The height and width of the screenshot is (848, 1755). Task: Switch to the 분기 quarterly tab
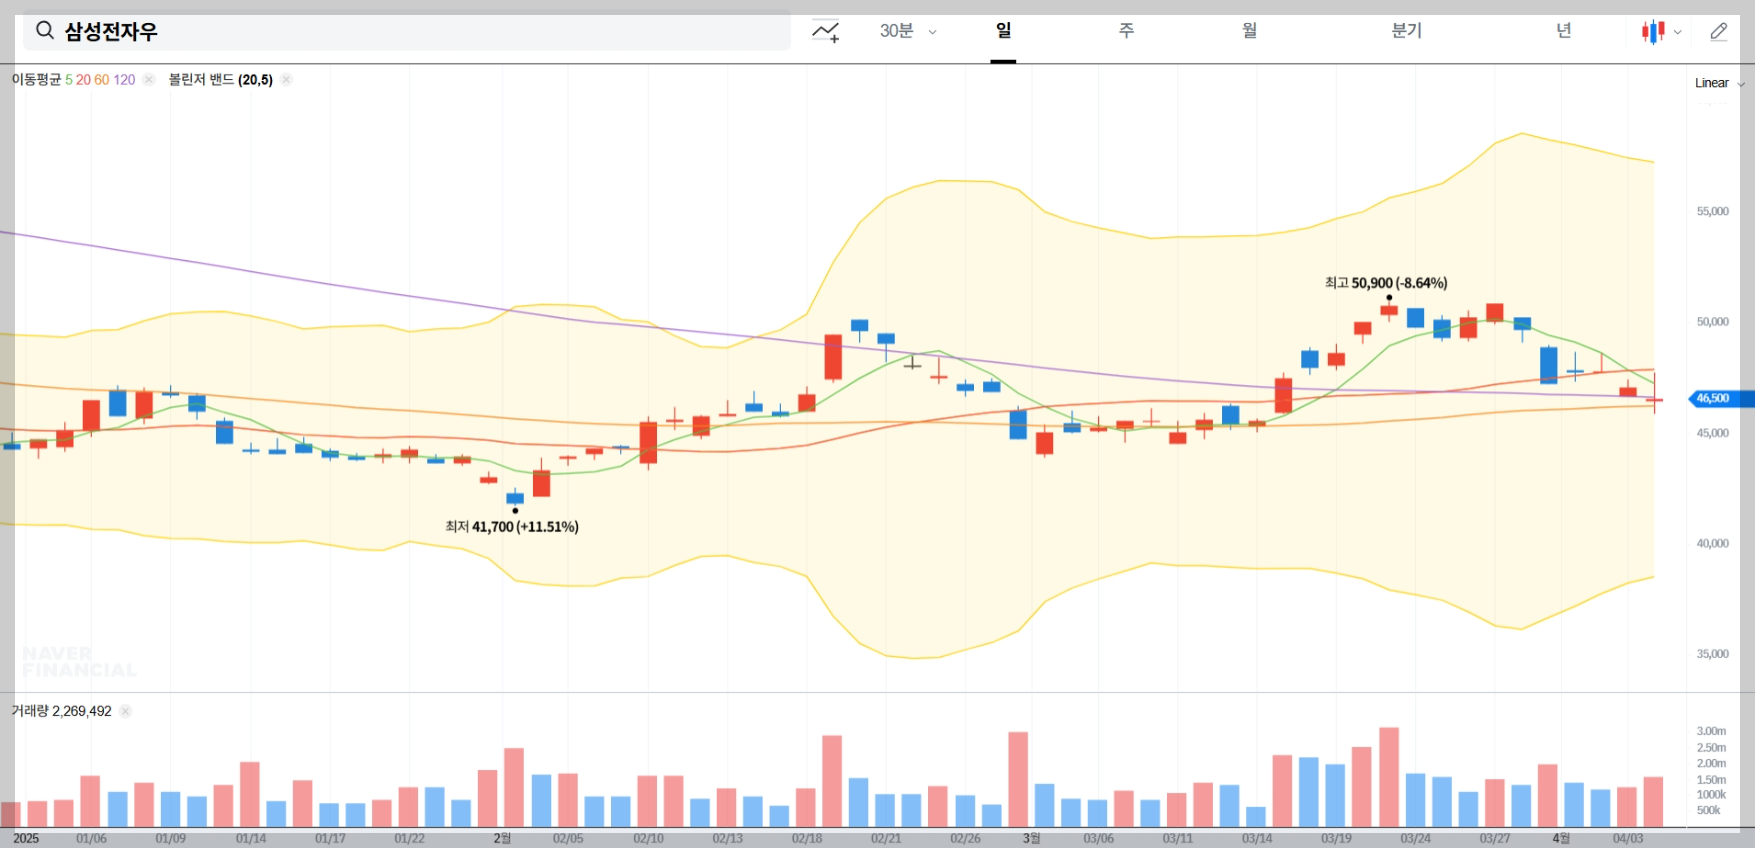(1406, 31)
